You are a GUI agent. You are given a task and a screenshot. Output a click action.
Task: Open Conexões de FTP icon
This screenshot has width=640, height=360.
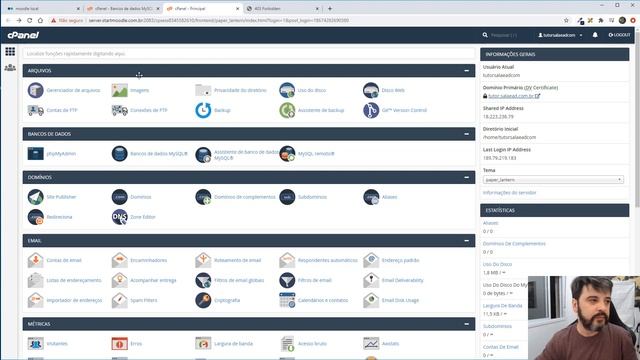(120, 110)
